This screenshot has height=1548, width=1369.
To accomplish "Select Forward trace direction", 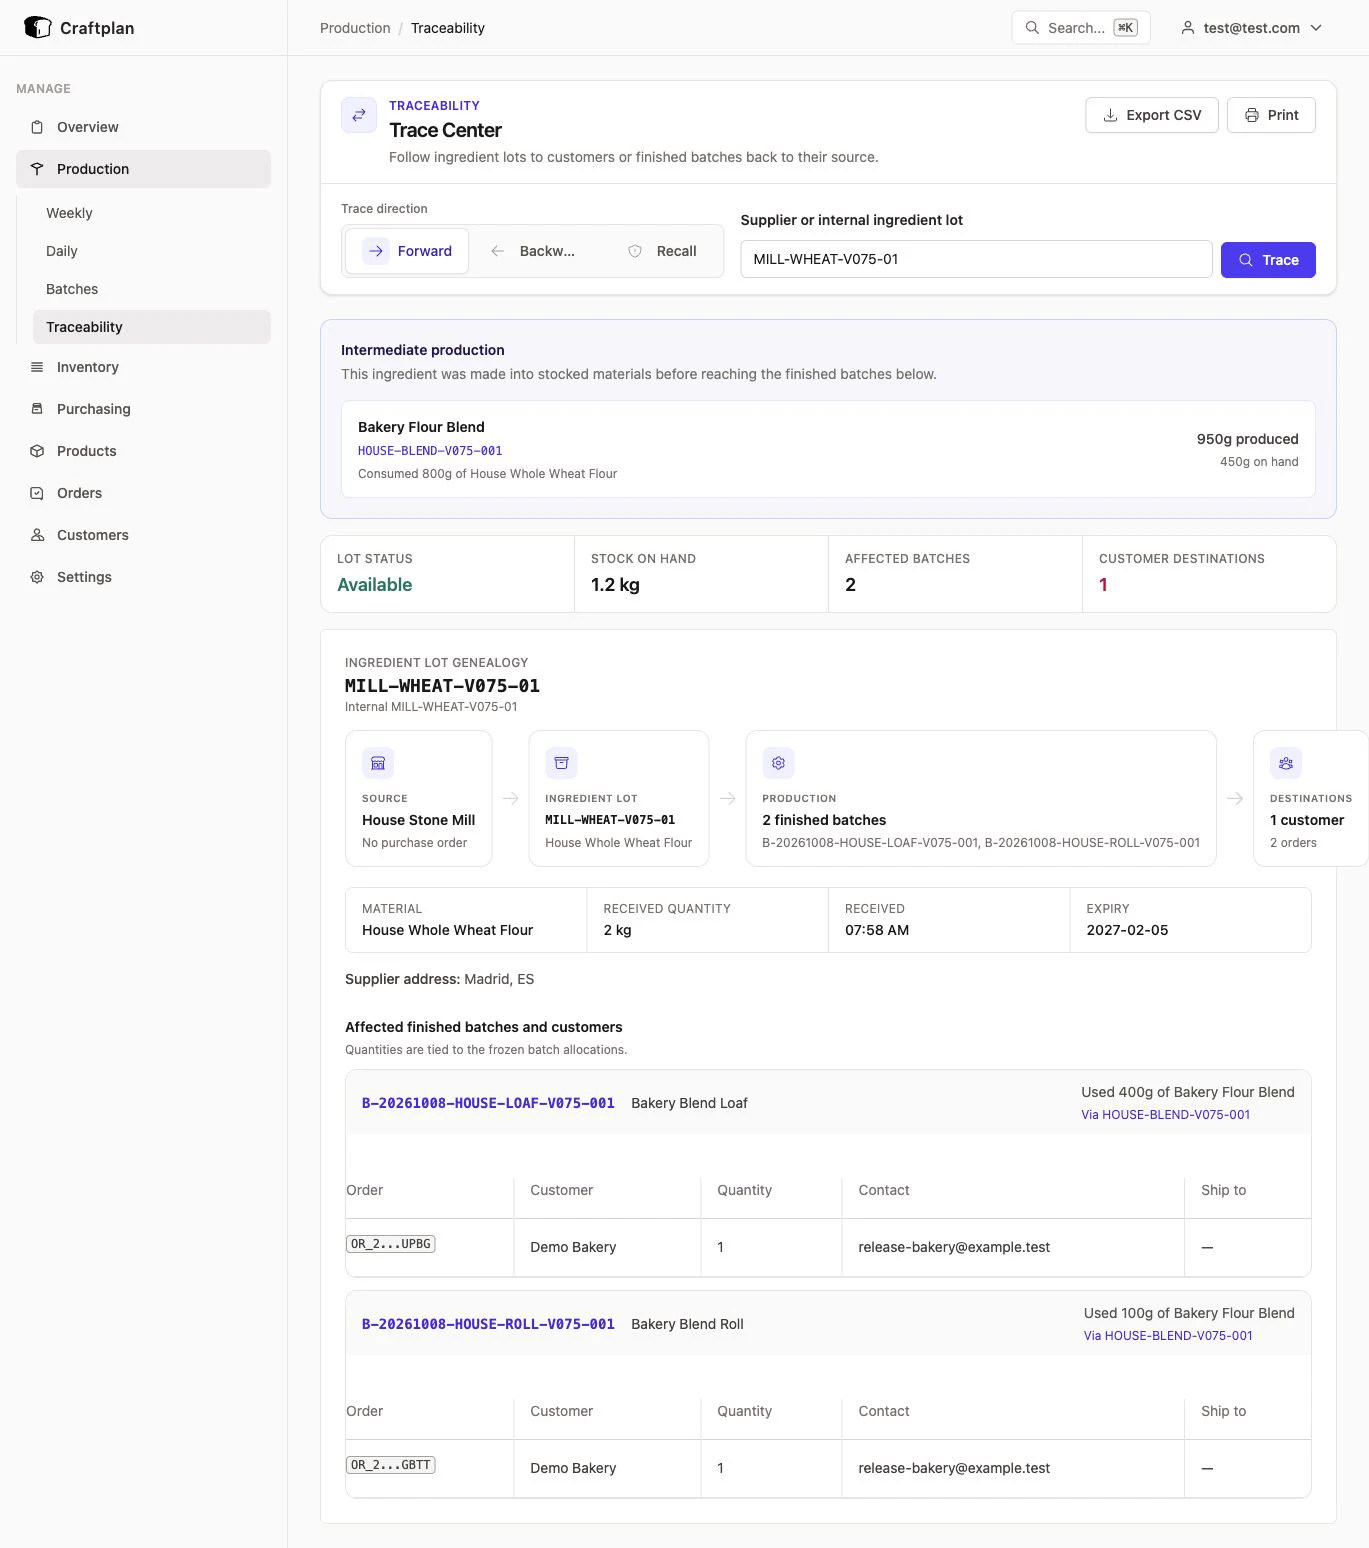I will [x=407, y=251].
